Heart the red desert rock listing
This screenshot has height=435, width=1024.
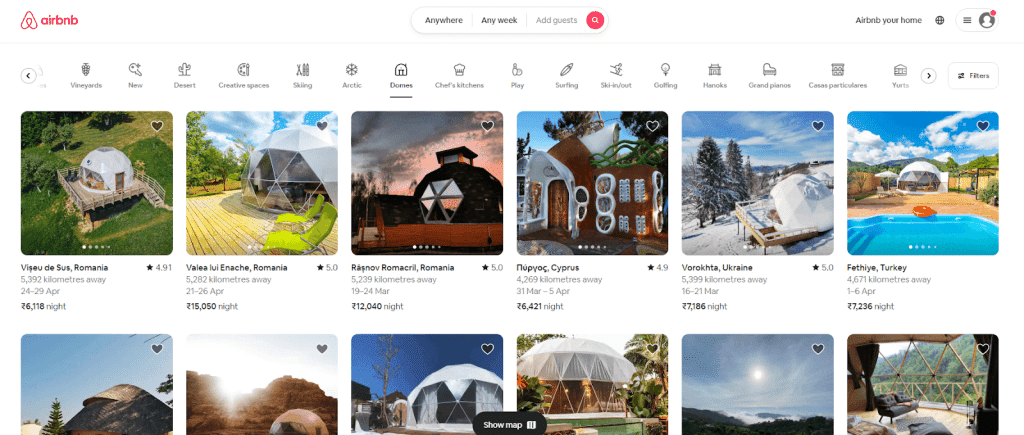pyautogui.click(x=322, y=349)
